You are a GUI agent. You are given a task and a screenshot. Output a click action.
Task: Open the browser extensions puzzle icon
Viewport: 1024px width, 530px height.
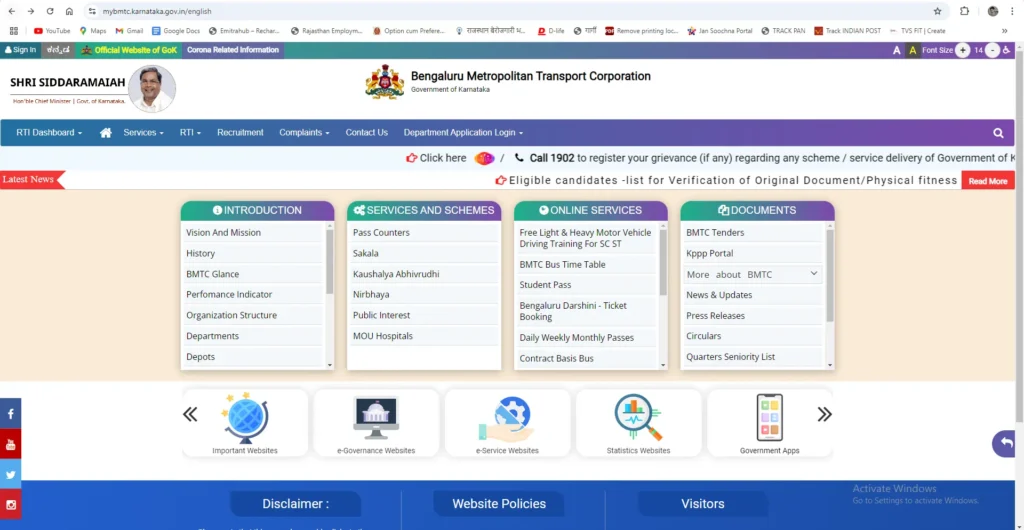(964, 11)
